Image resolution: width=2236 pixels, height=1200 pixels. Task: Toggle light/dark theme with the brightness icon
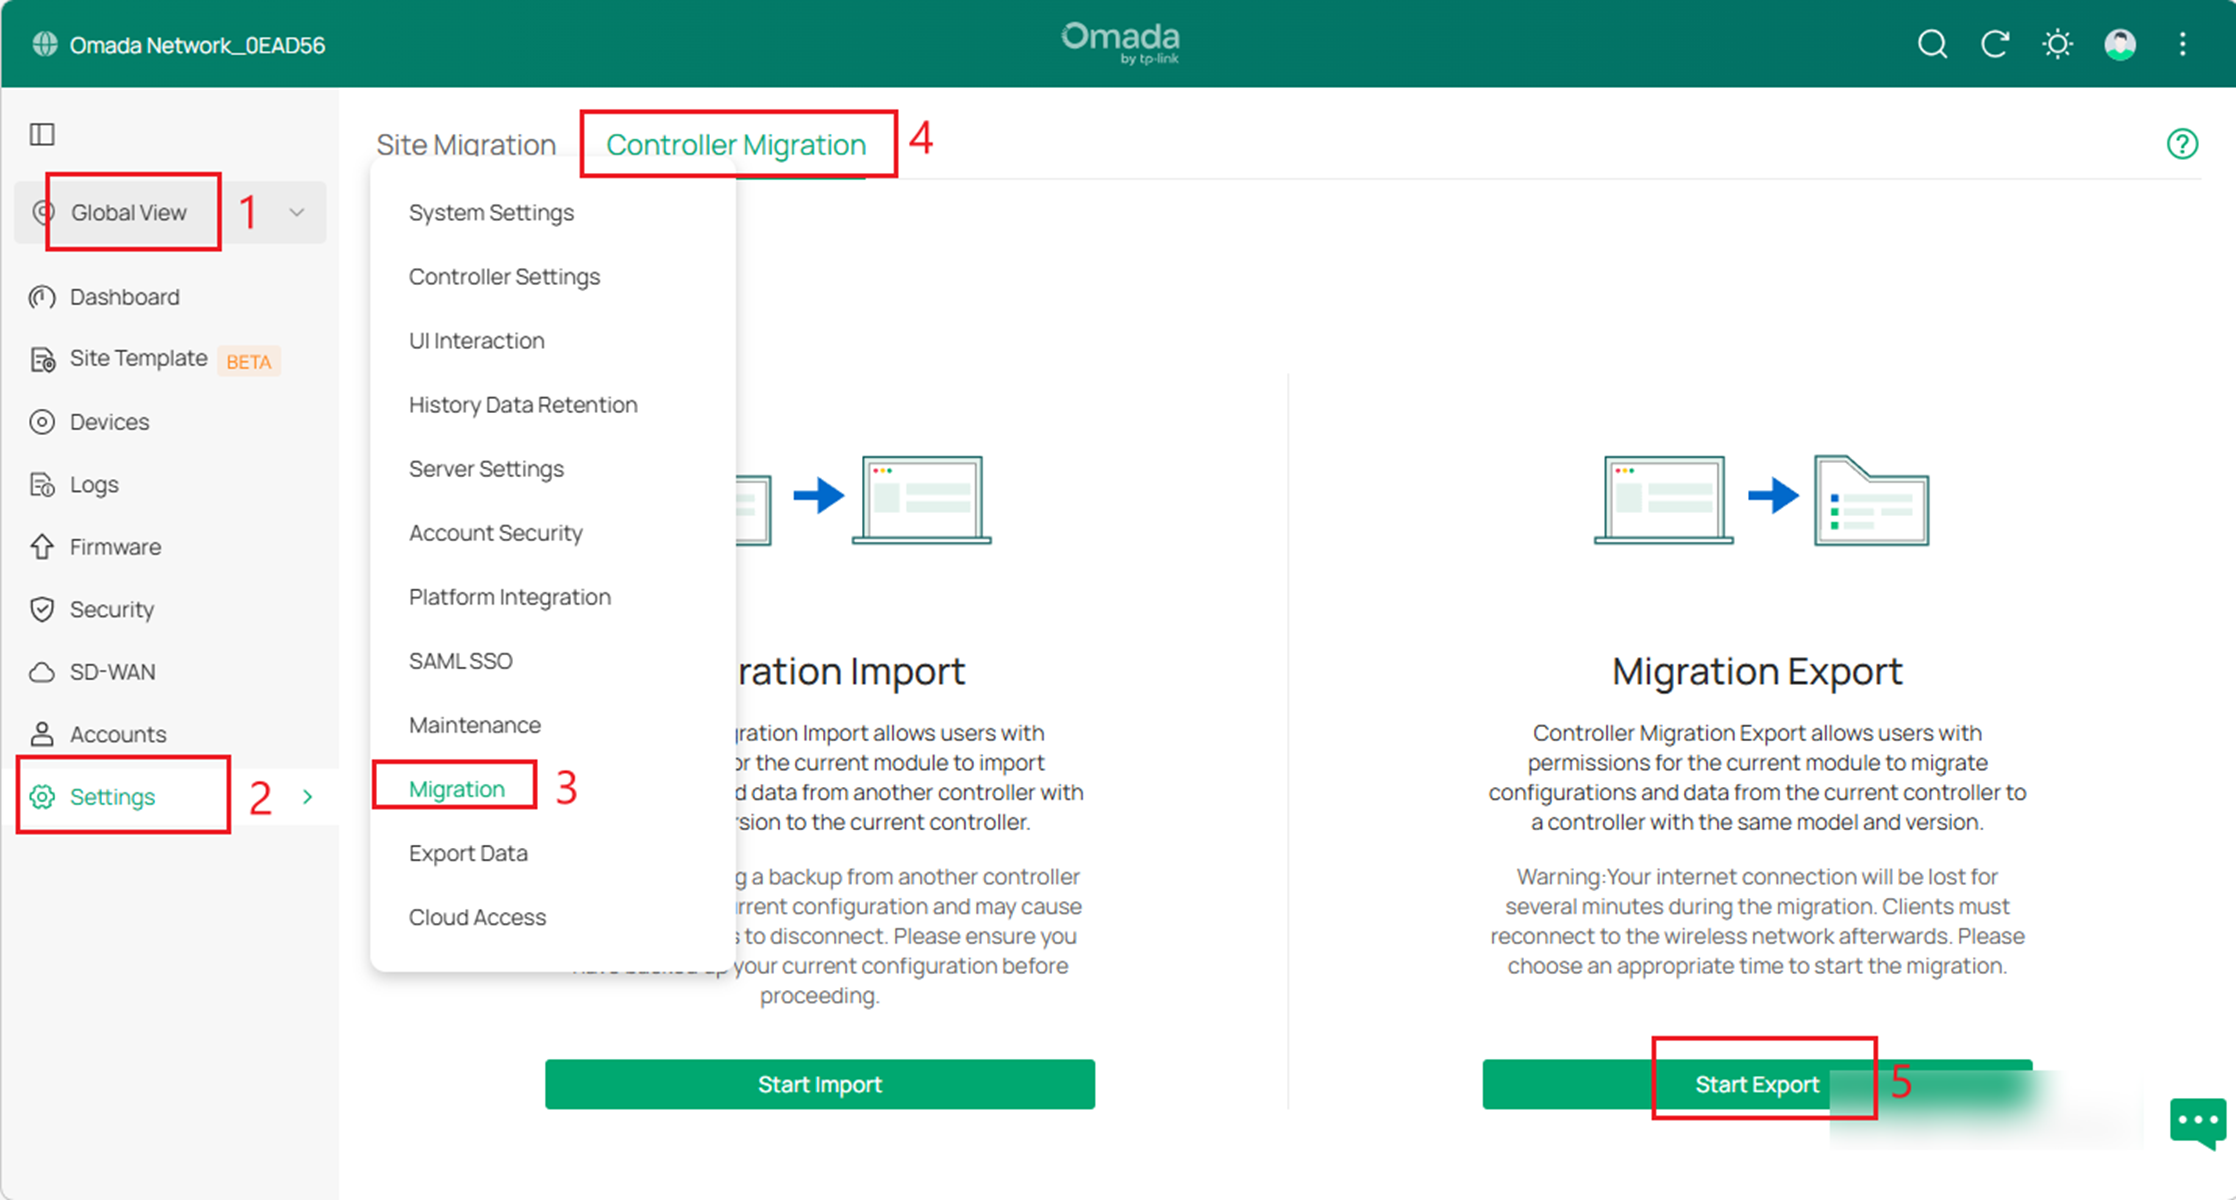(2057, 44)
